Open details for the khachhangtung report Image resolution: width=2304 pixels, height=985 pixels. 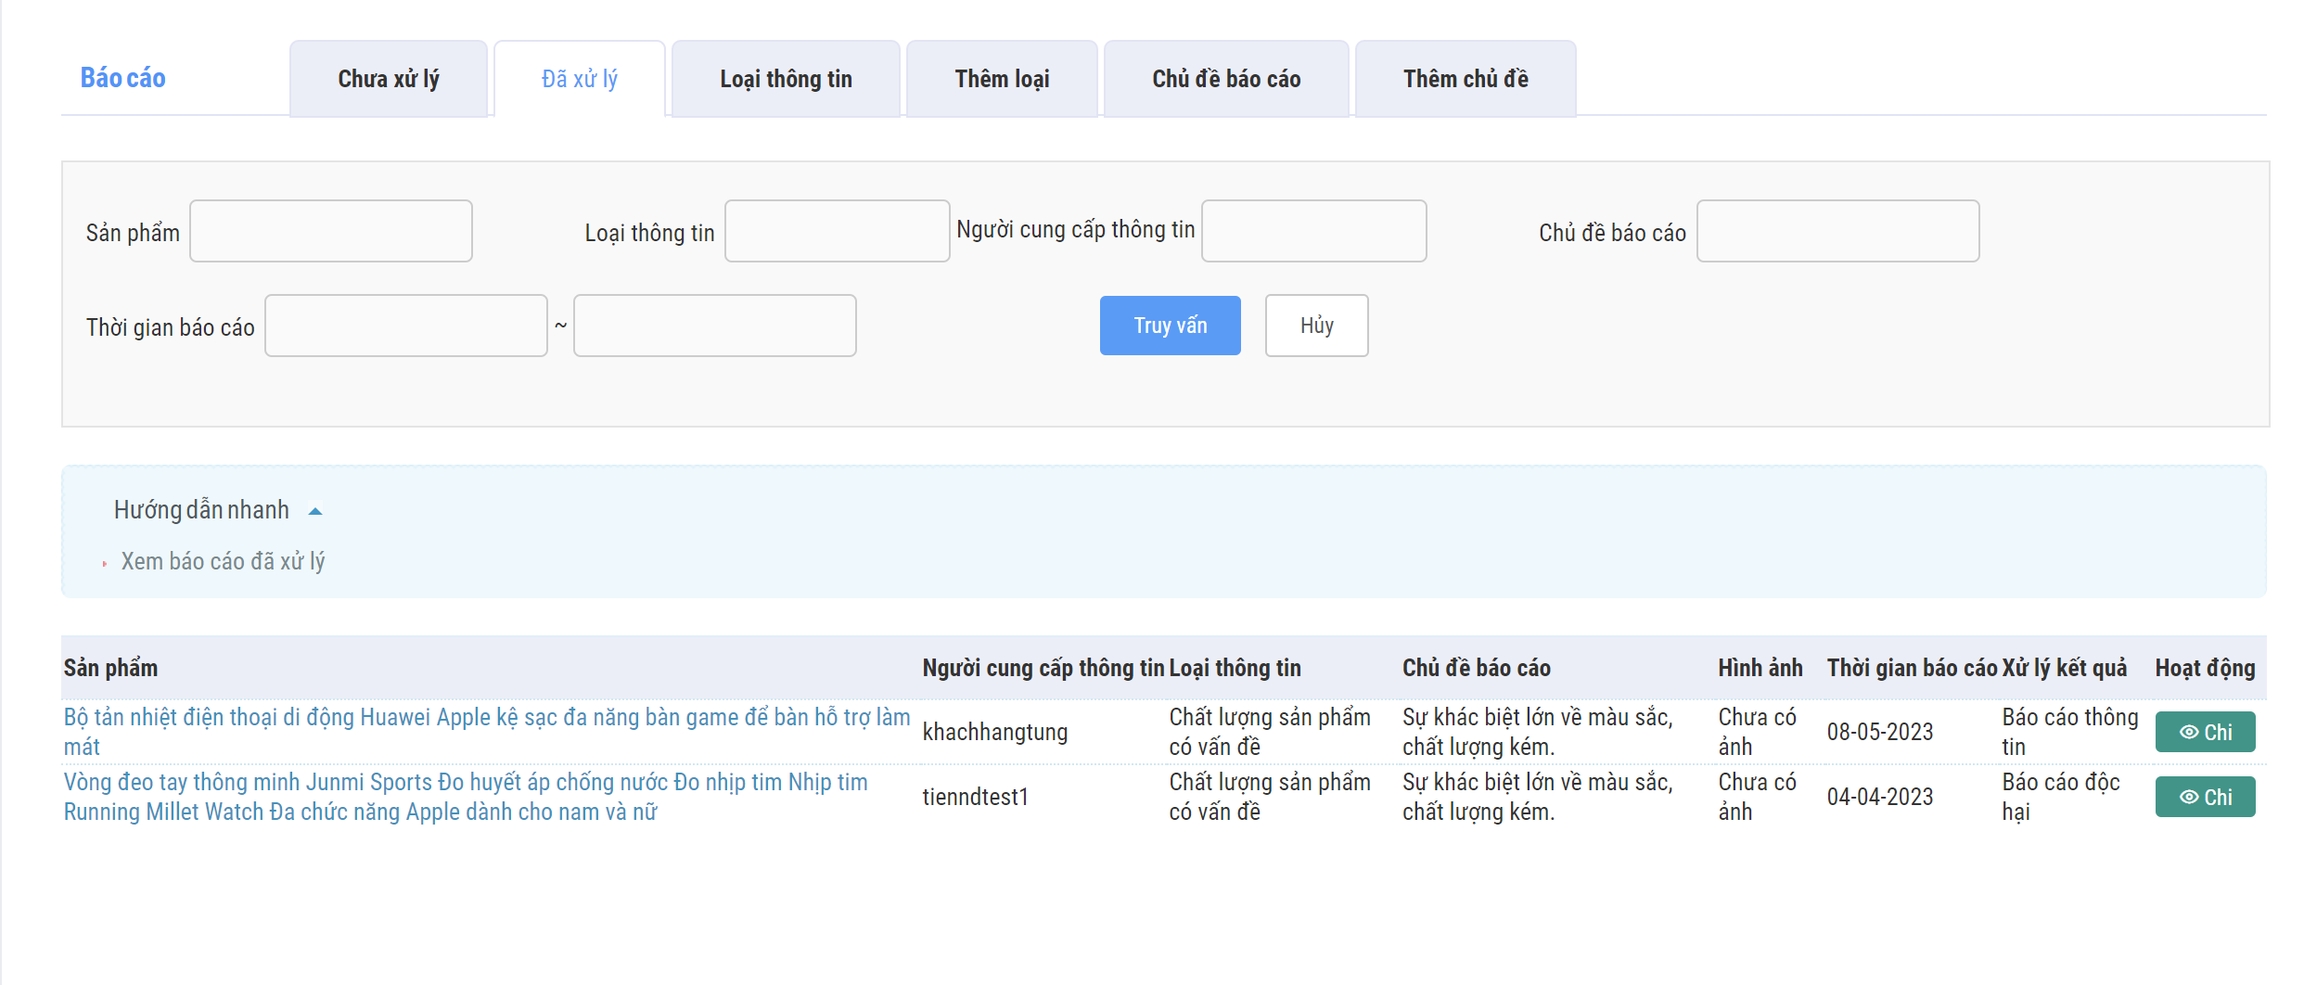(x=2203, y=732)
